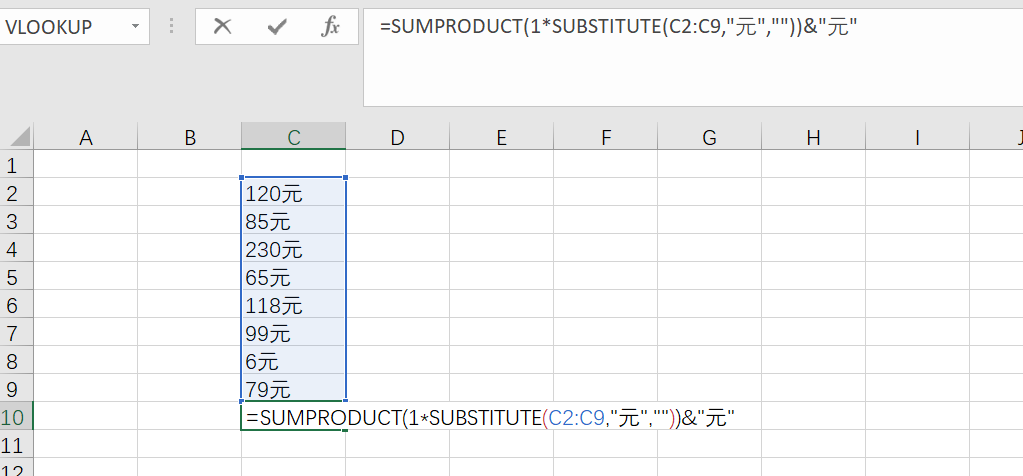1023x476 pixels.
Task: Click cell containing 230元
Action: 294,249
